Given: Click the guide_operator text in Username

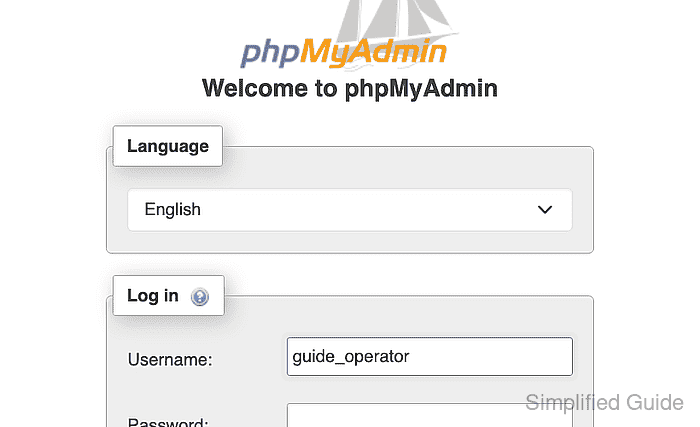Looking at the screenshot, I should [350, 357].
